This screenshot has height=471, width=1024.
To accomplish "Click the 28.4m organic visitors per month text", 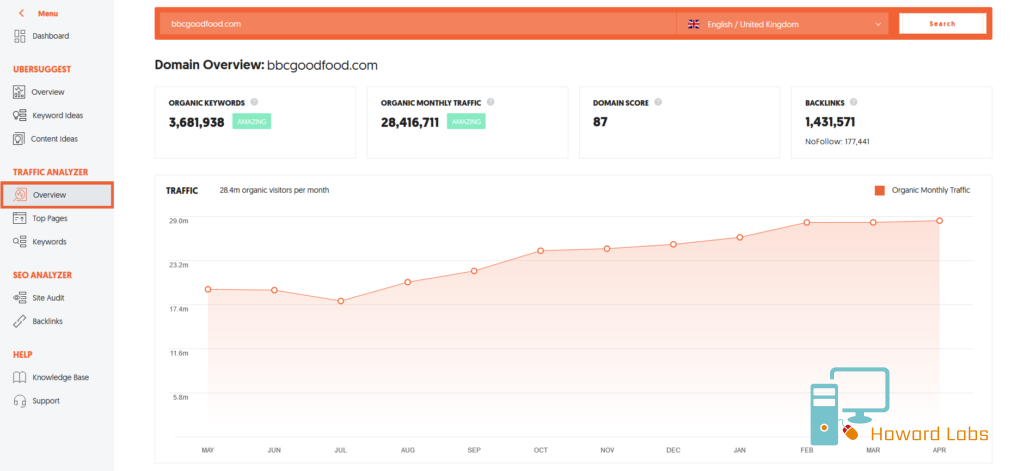I will tap(274, 190).
